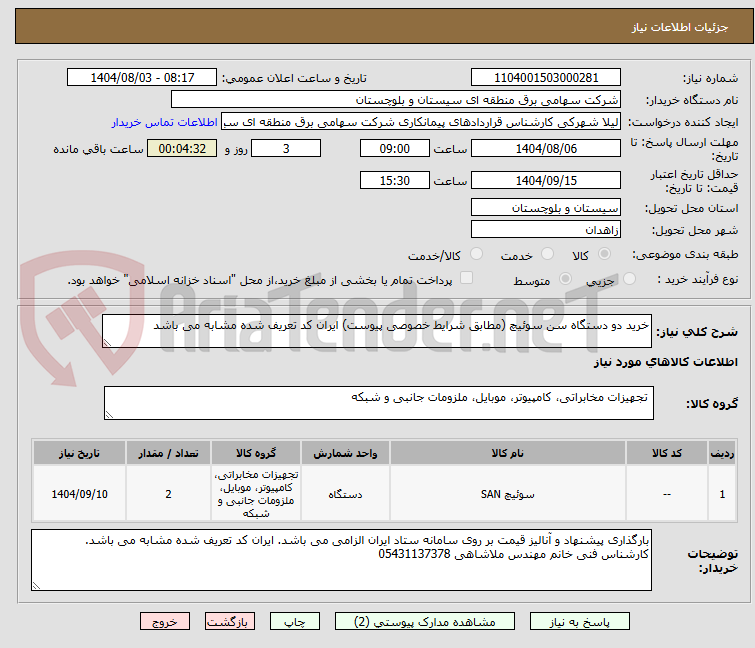Select the 'کالا/خدمت' radio button

coord(476,254)
